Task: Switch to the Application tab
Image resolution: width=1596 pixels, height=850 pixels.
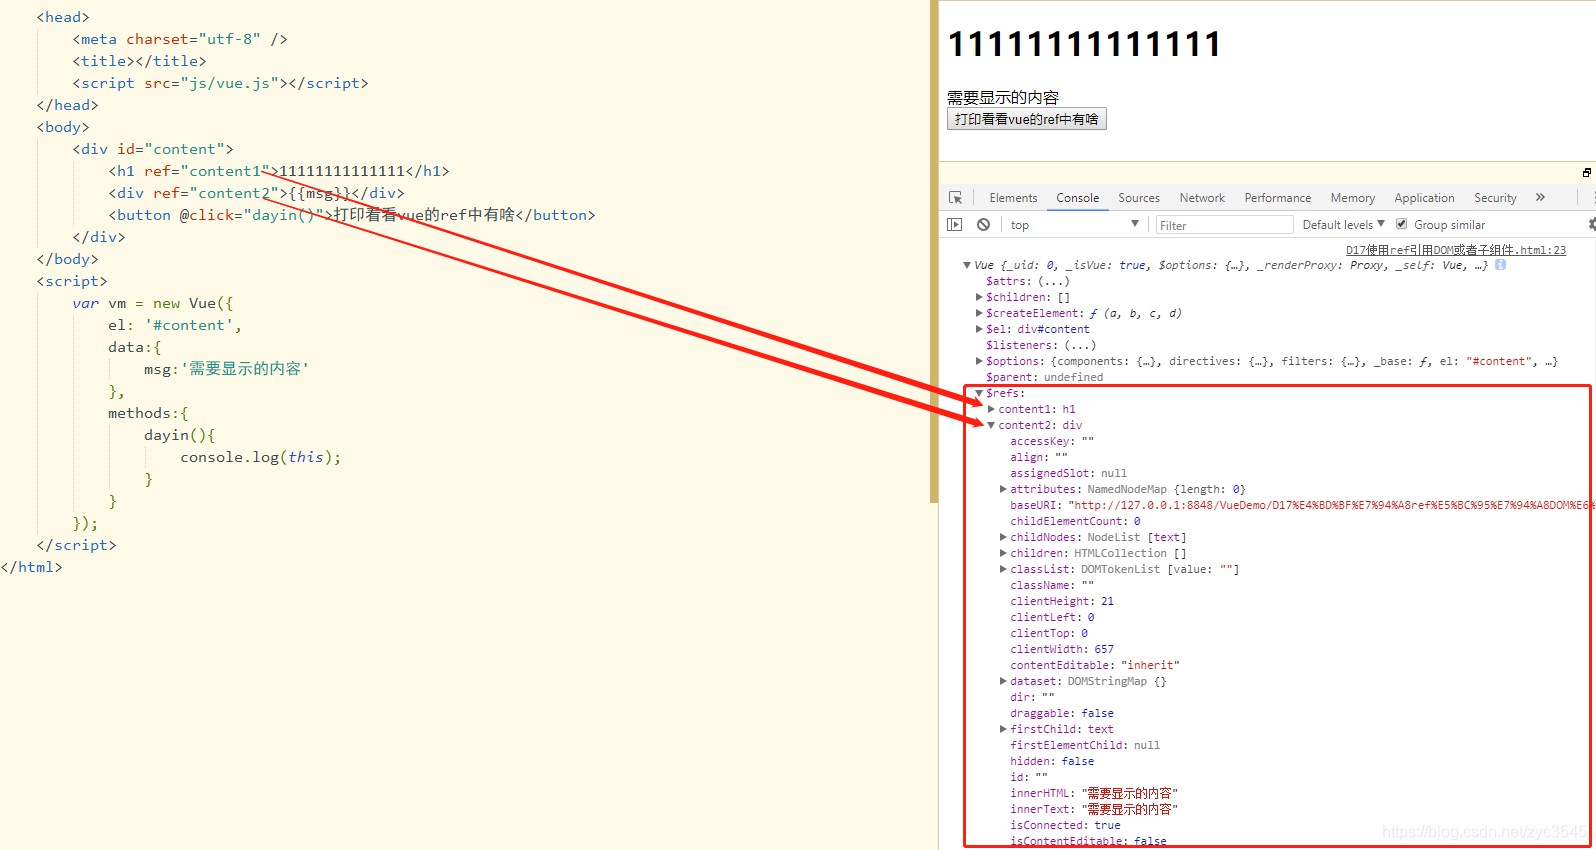Action: [1424, 198]
